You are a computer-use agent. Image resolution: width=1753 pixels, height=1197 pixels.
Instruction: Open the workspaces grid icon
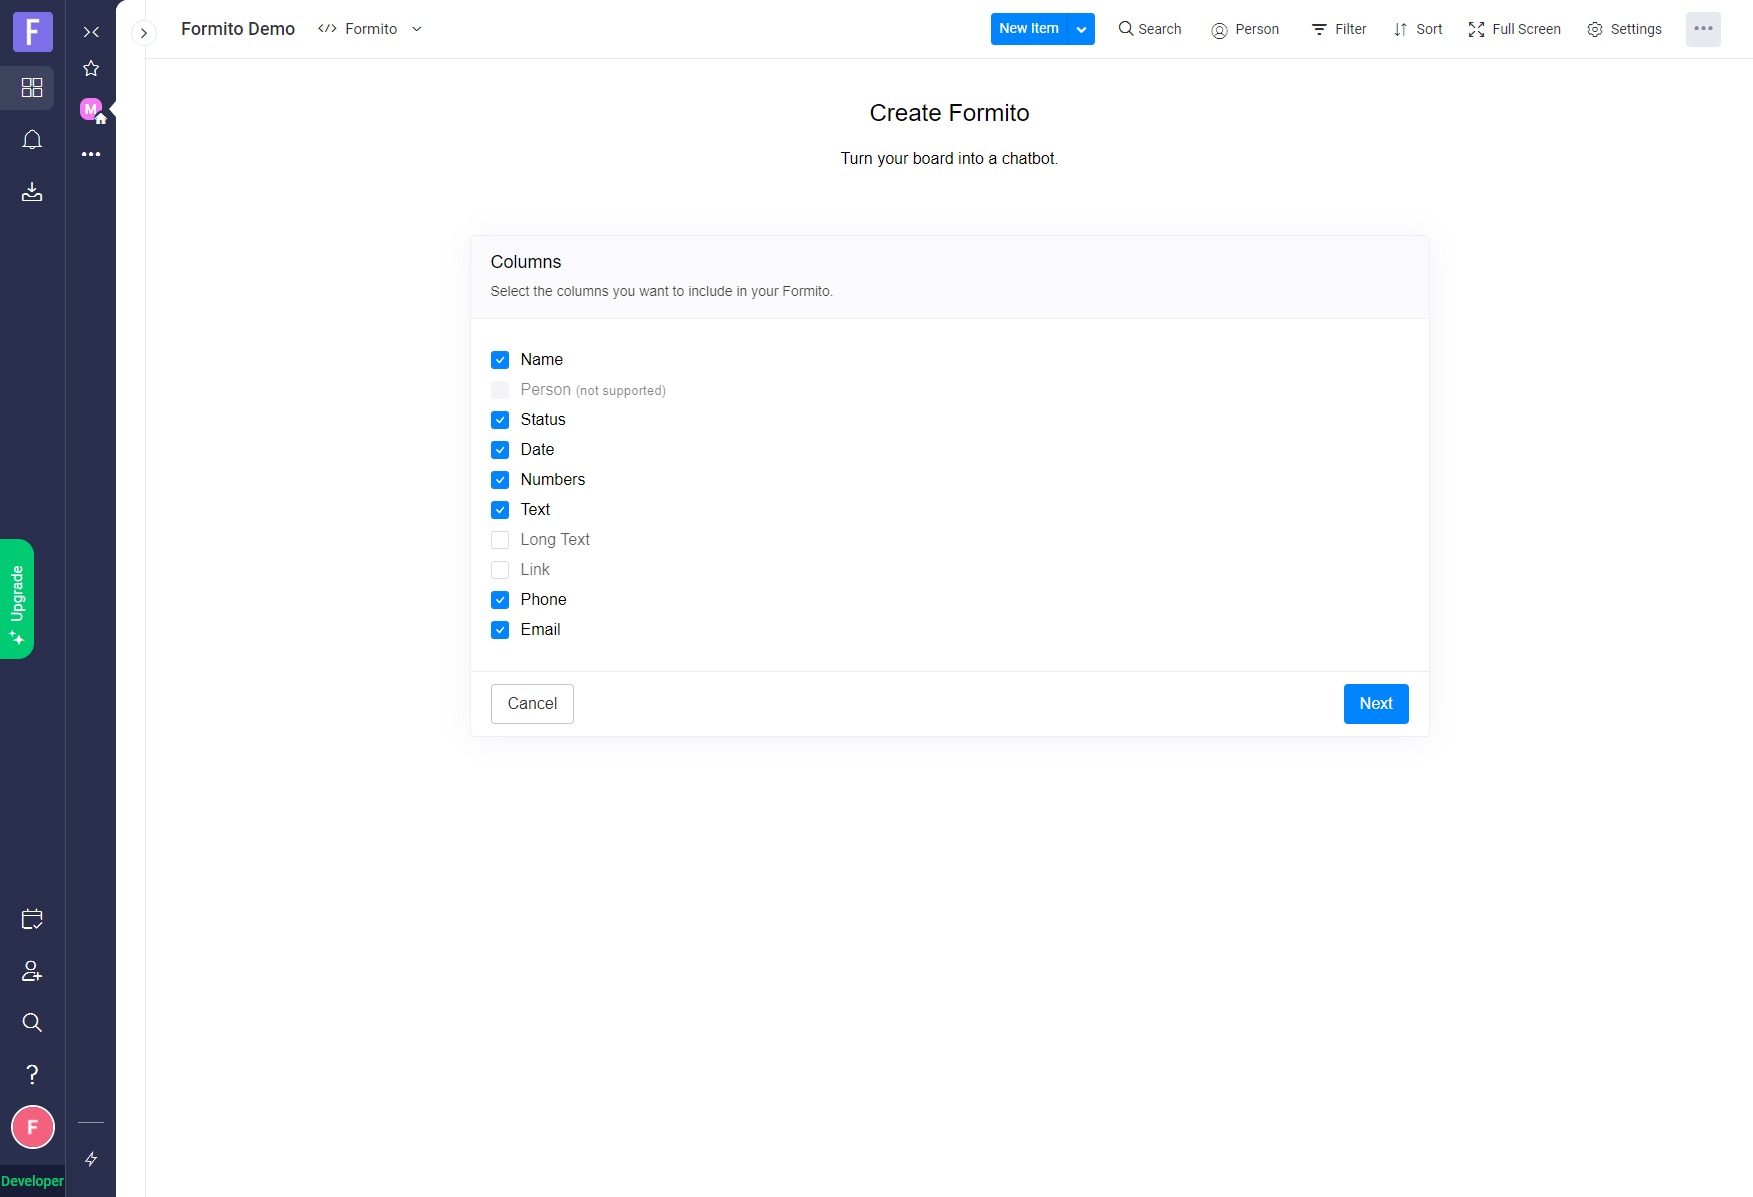coord(32,88)
